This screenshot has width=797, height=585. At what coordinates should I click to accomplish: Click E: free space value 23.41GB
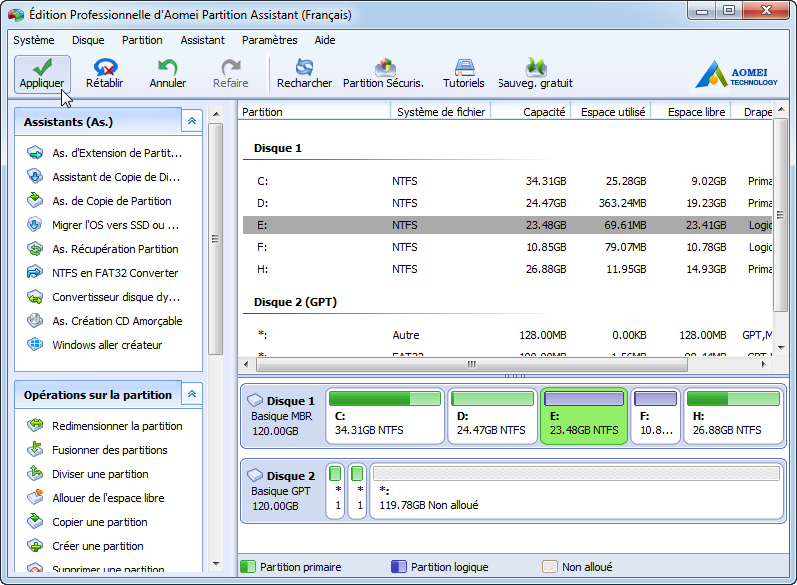click(706, 225)
